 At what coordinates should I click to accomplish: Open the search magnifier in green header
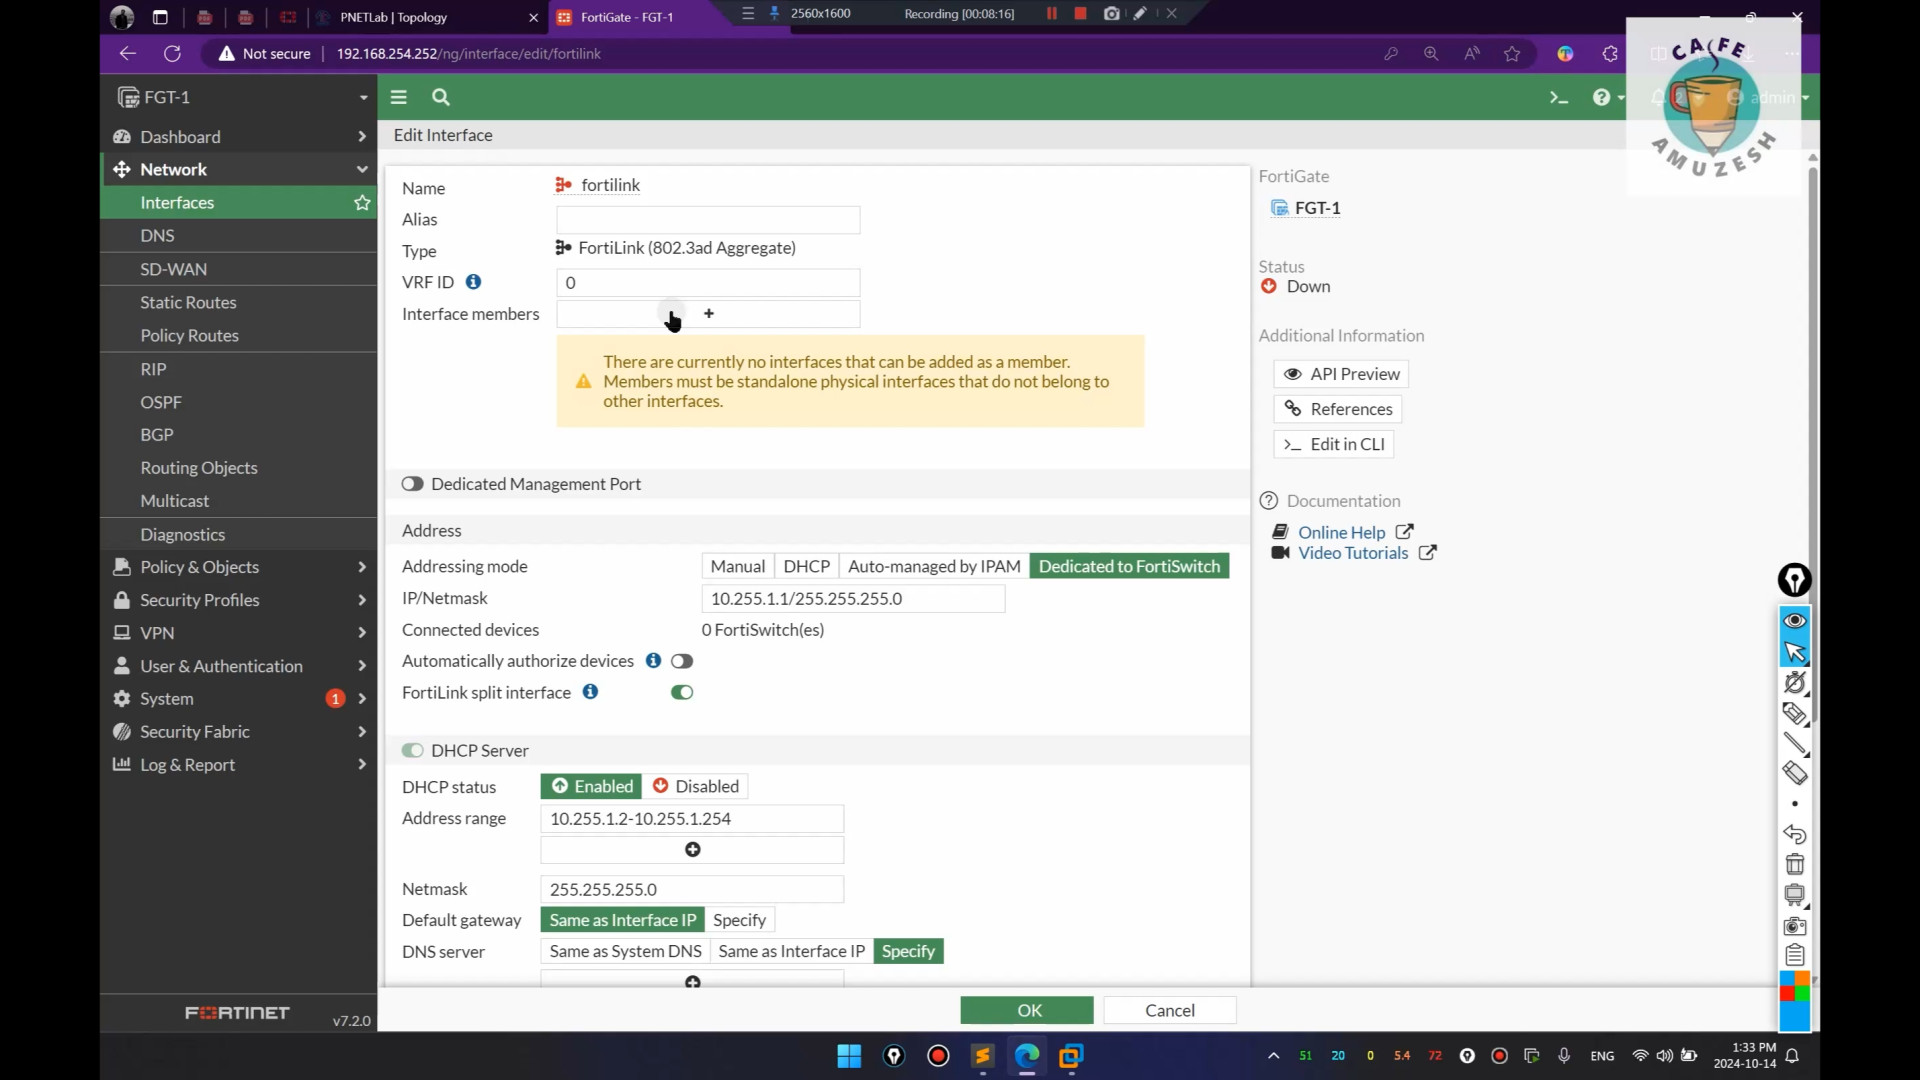[441, 97]
